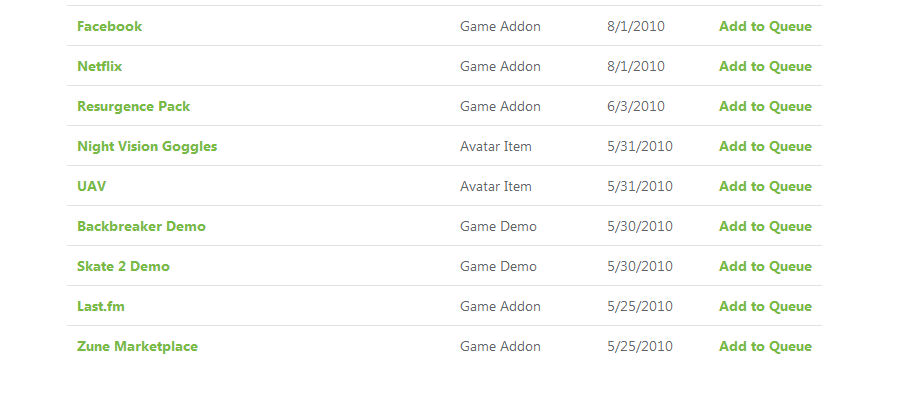This screenshot has height=401, width=901.
Task: Add UAV to the queue
Action: [765, 187]
